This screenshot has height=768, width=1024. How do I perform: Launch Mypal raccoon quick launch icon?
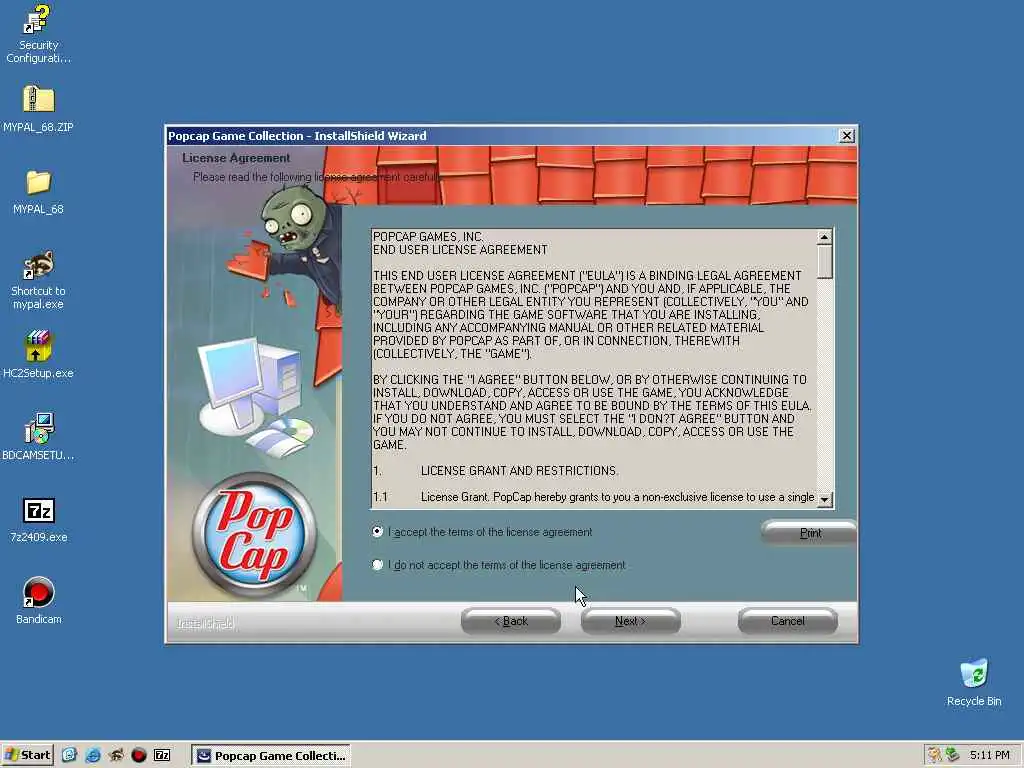(116, 756)
